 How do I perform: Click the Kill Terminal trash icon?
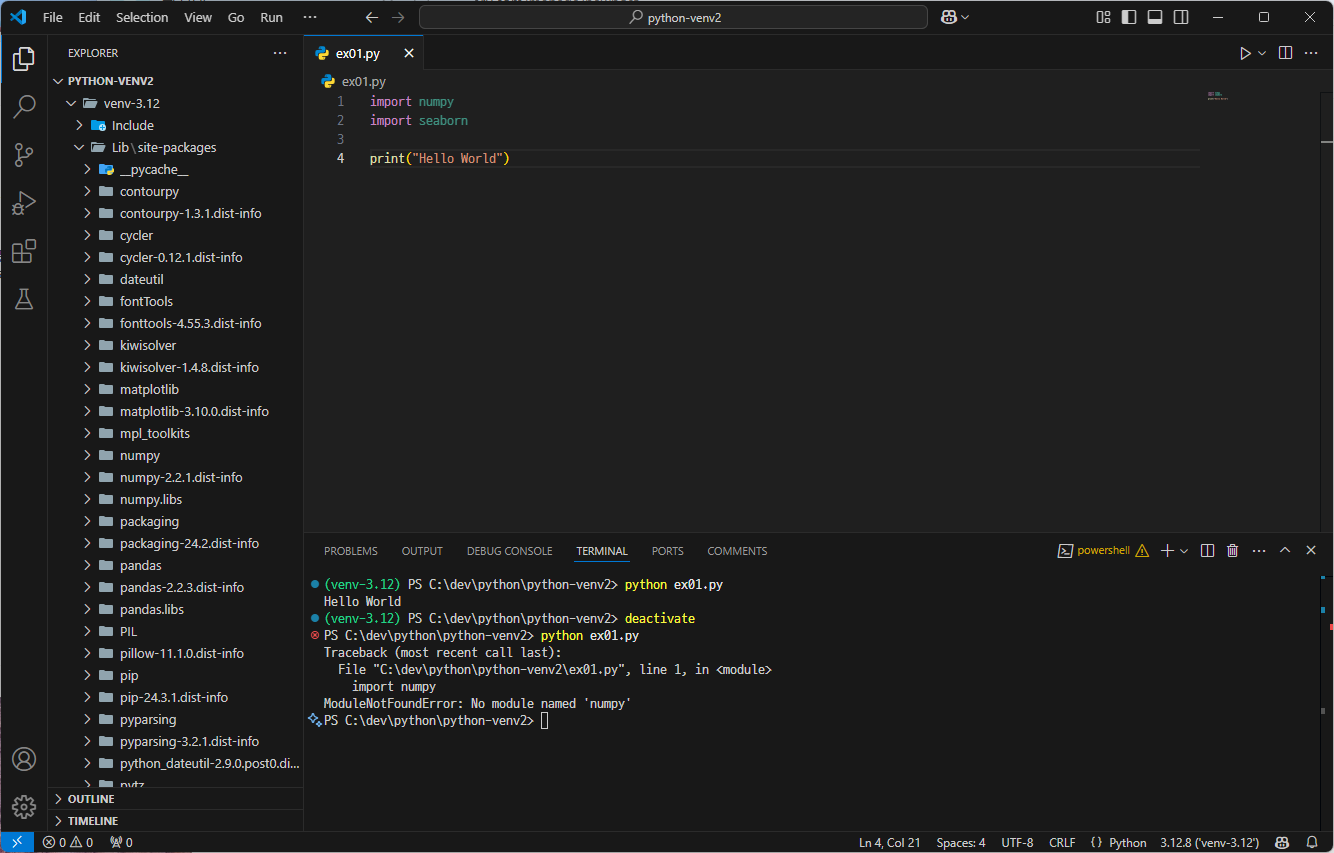coord(1233,551)
